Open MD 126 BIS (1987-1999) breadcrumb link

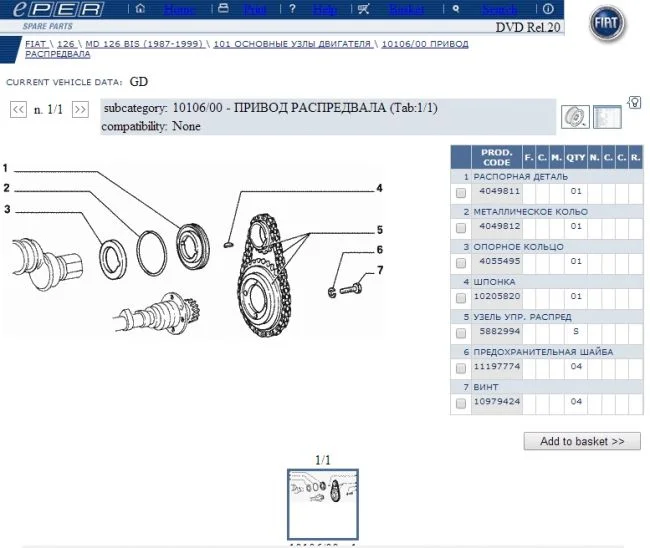tap(145, 45)
